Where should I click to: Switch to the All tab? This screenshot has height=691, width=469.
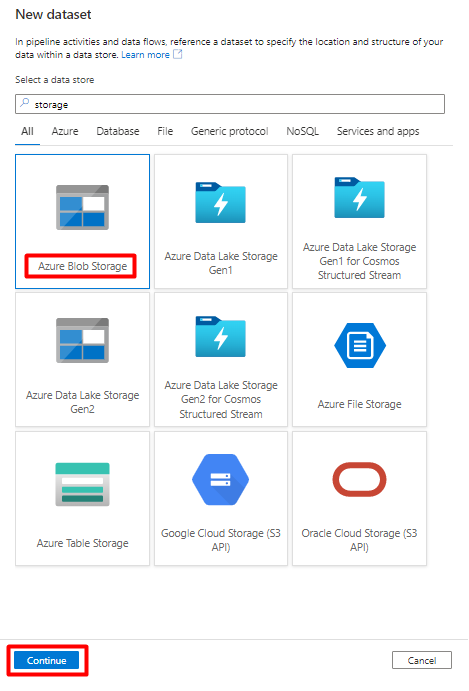(27, 131)
